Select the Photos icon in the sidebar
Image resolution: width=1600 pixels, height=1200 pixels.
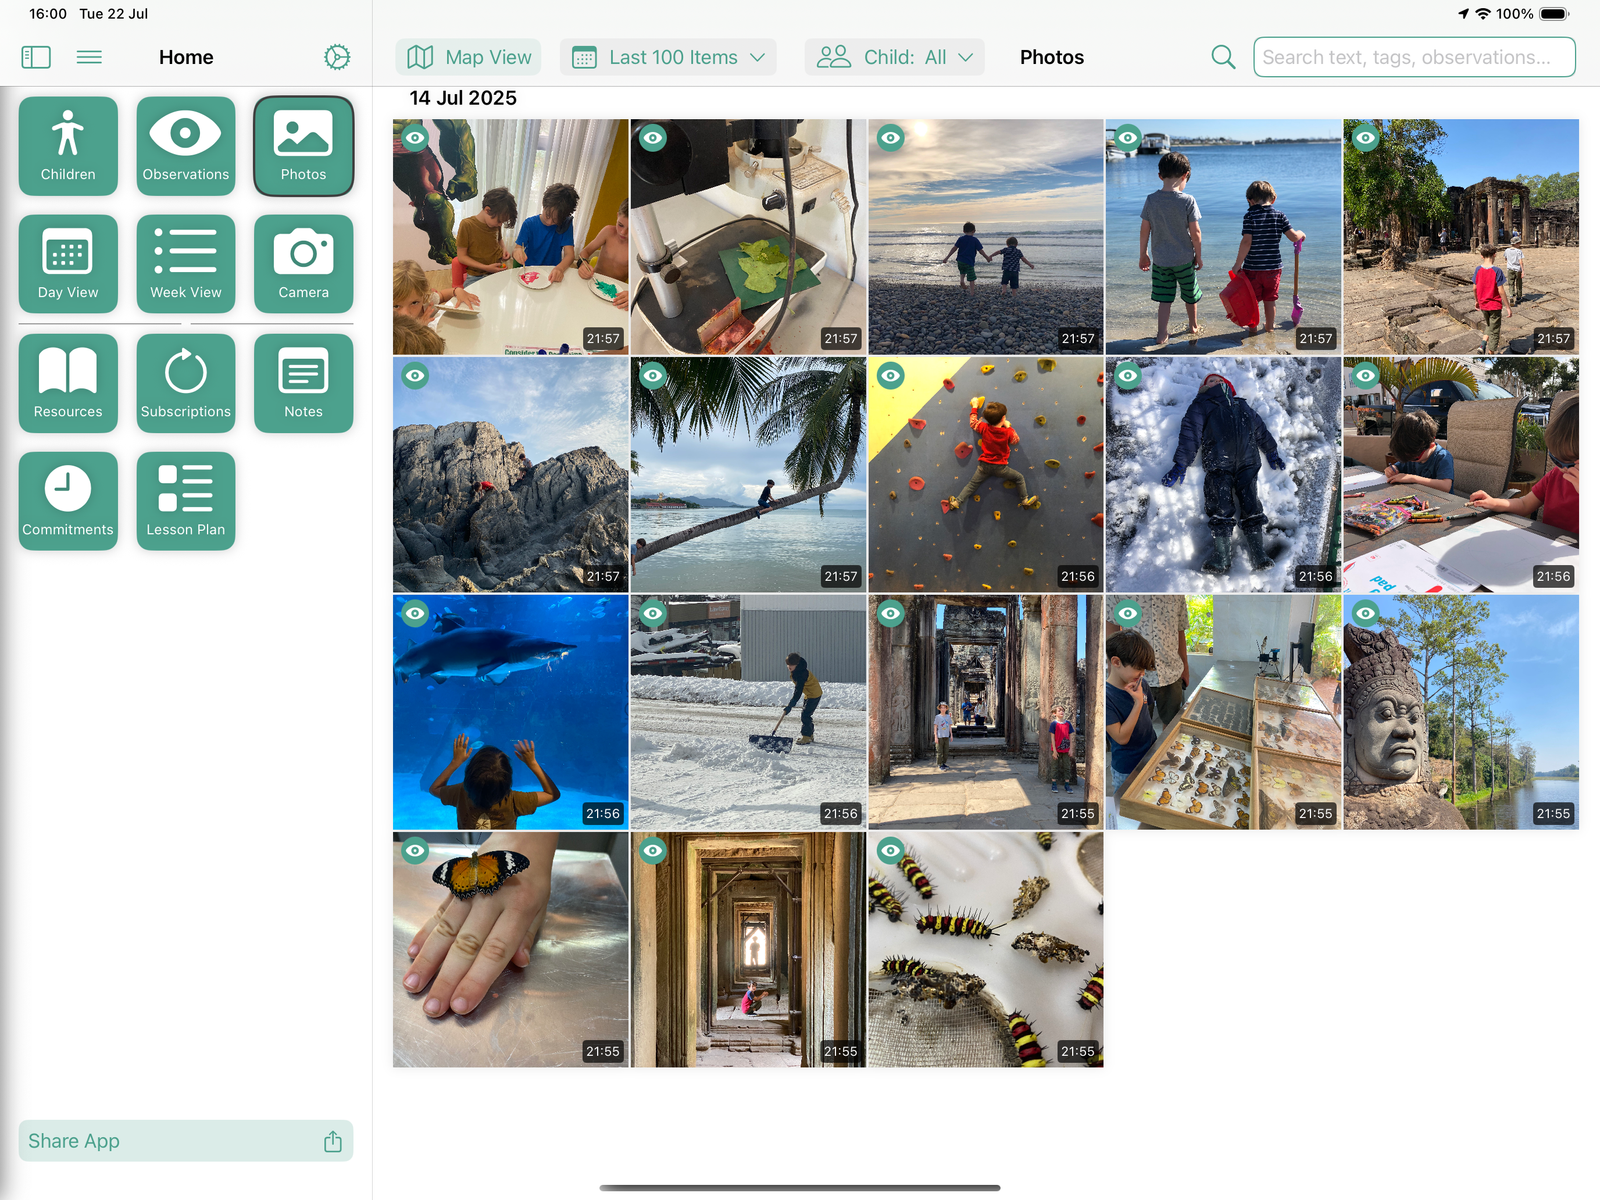click(303, 146)
